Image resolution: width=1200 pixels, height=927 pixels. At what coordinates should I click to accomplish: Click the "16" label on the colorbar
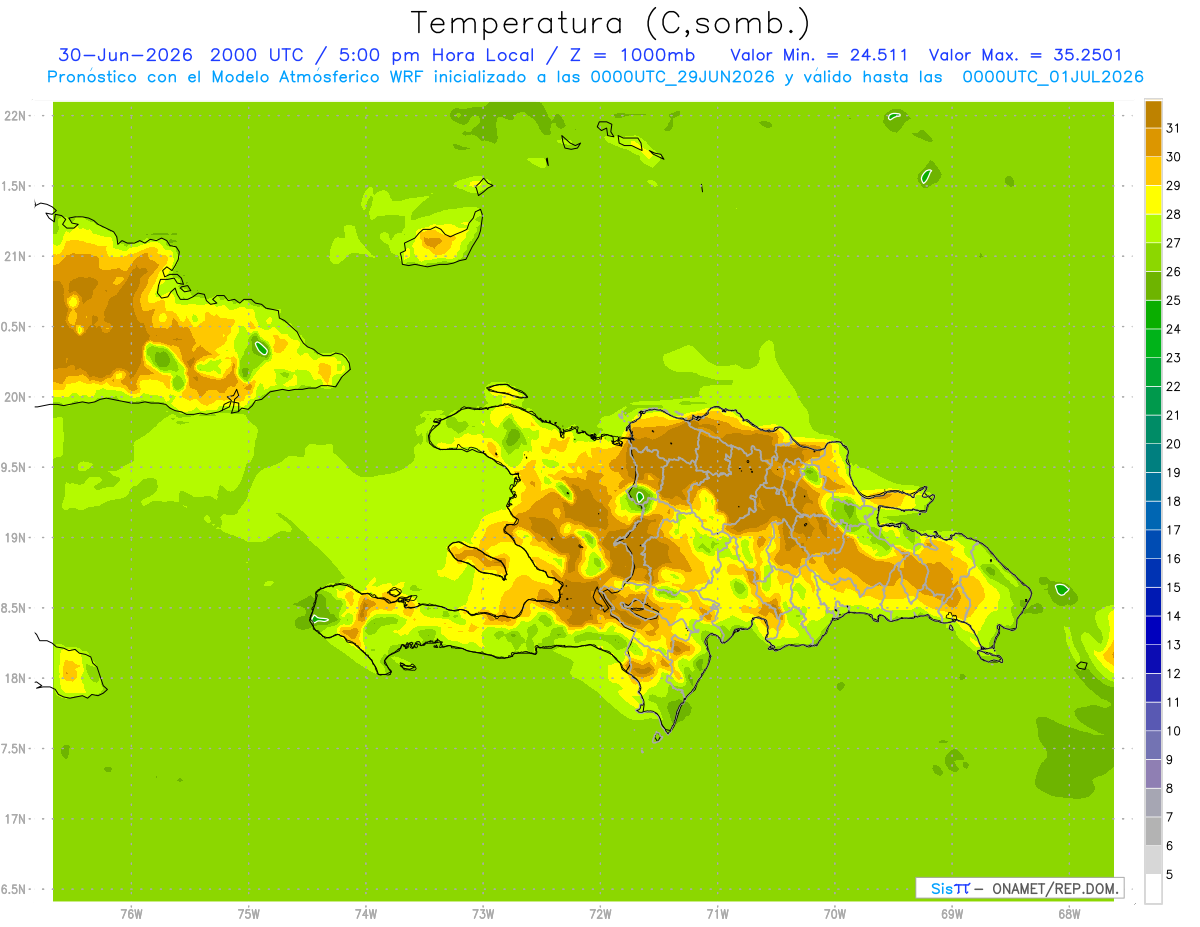(1174, 559)
